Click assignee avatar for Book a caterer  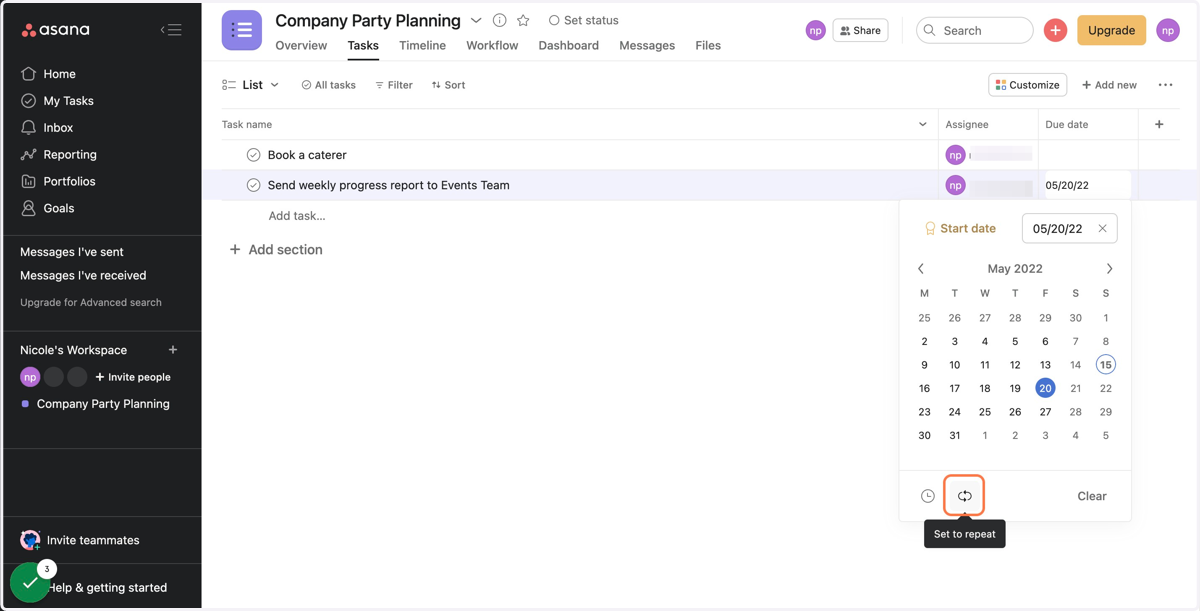[x=955, y=155]
